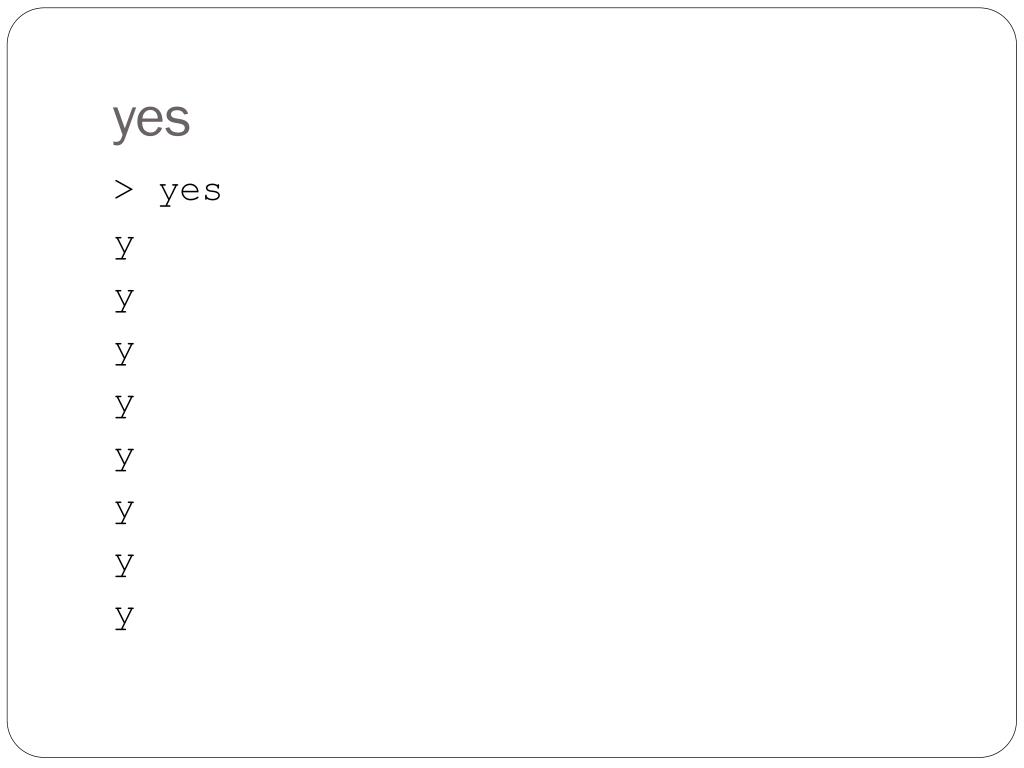Click the seventh "y" output line
The image size is (1024, 768).
(124, 564)
